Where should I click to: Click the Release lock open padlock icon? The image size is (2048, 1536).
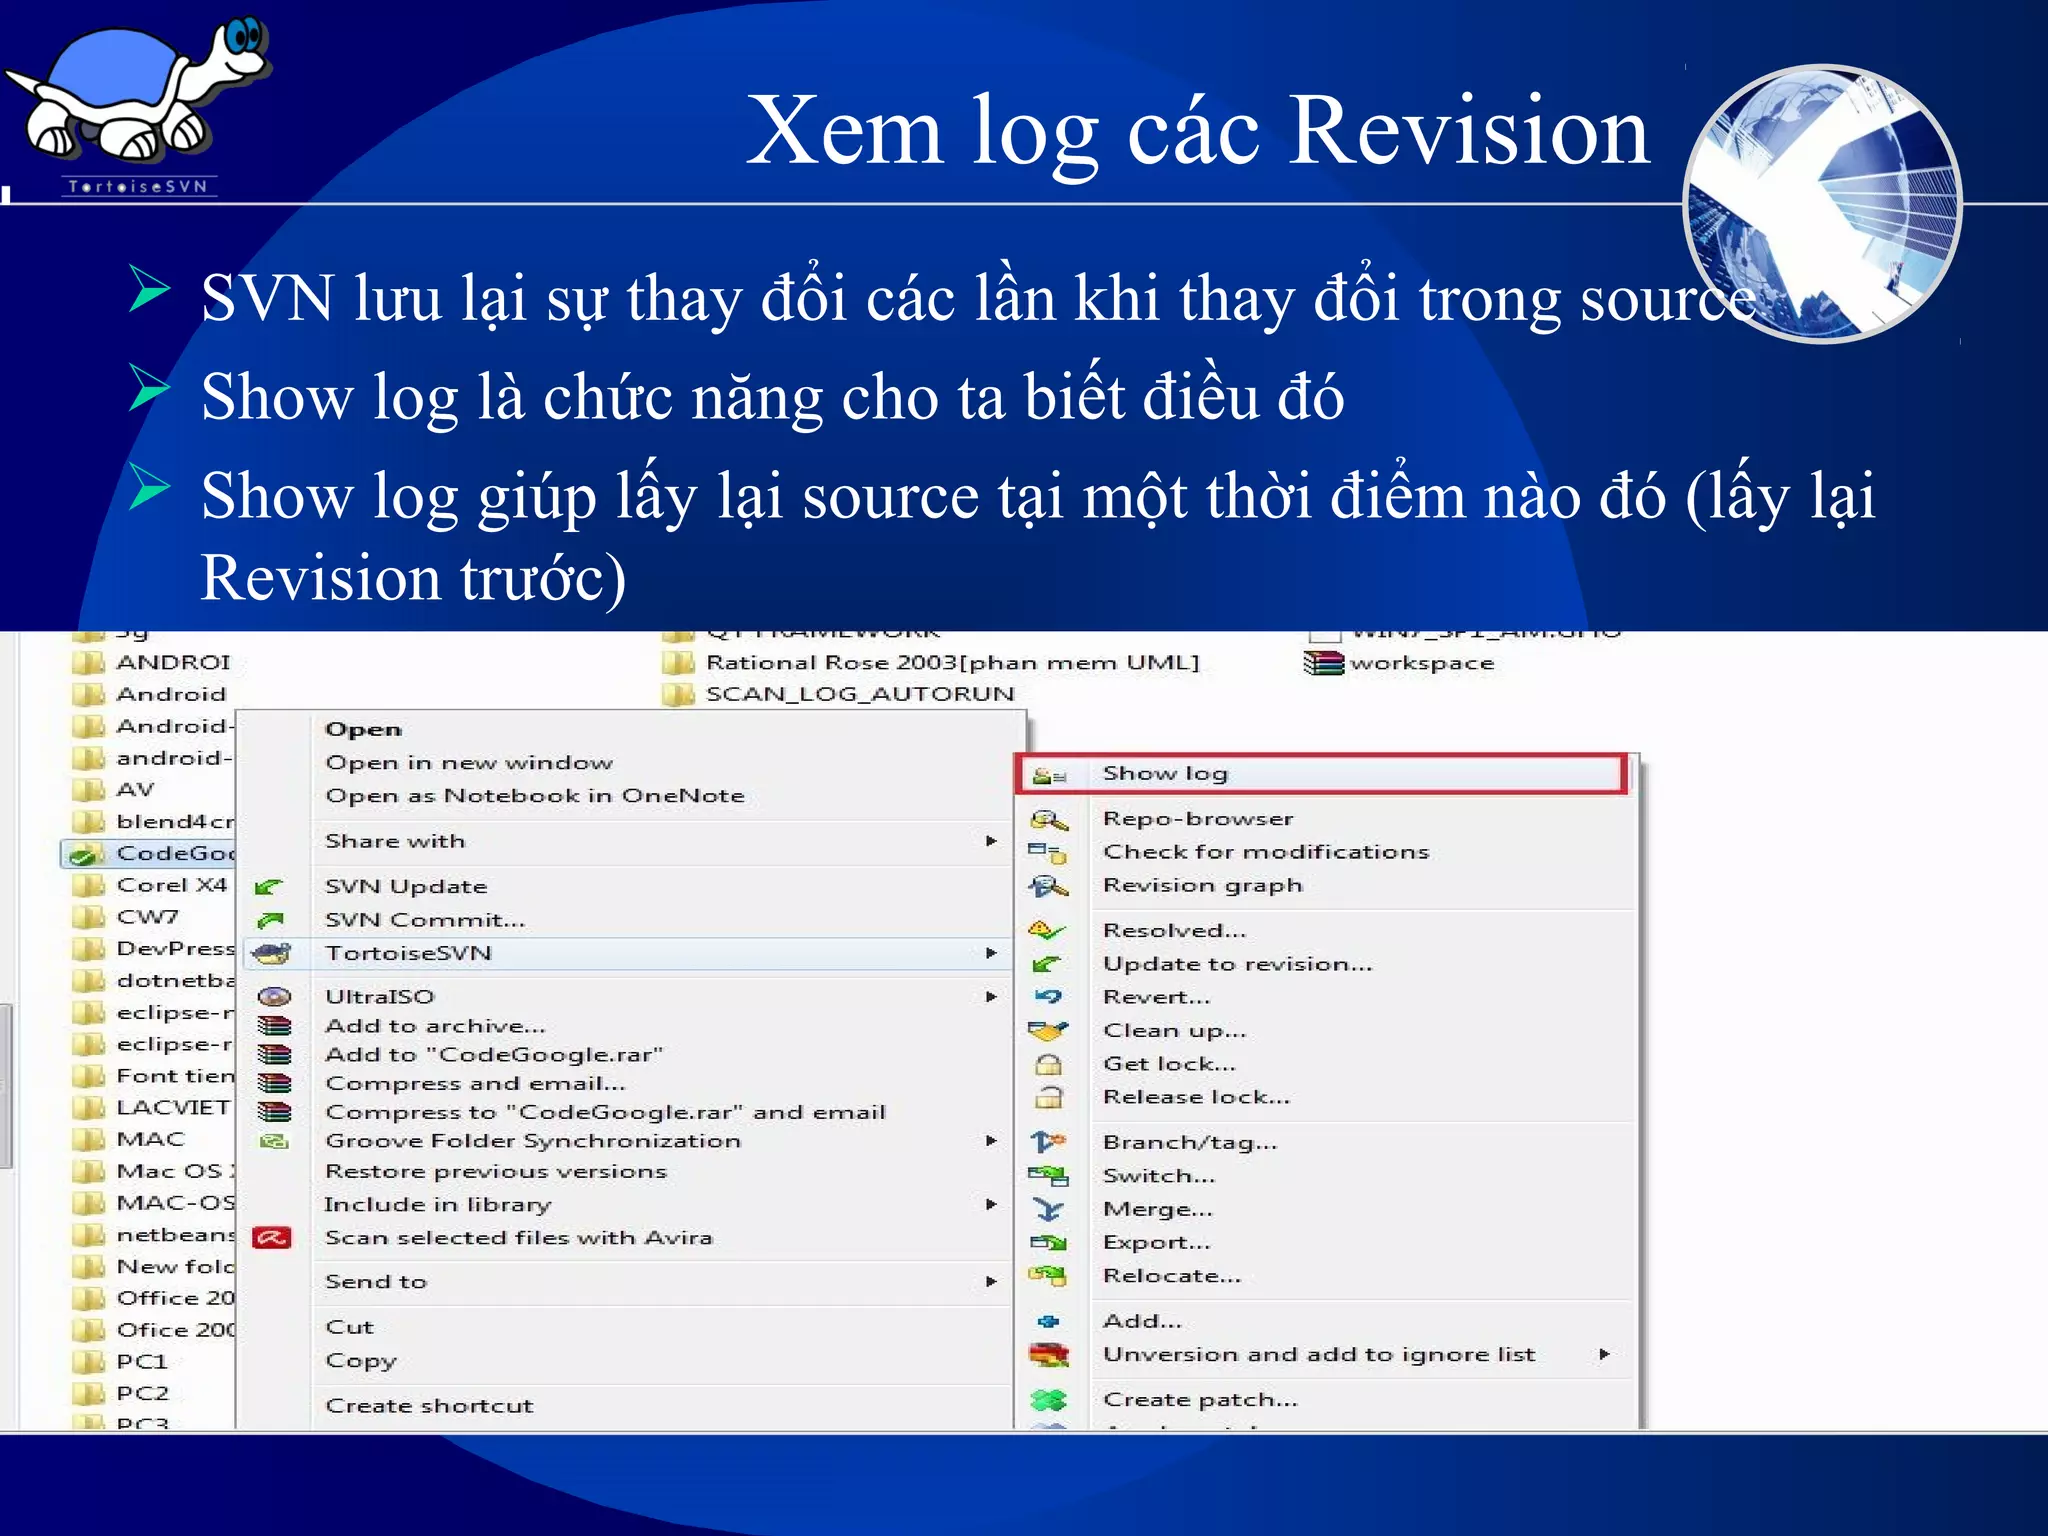(x=1047, y=1097)
